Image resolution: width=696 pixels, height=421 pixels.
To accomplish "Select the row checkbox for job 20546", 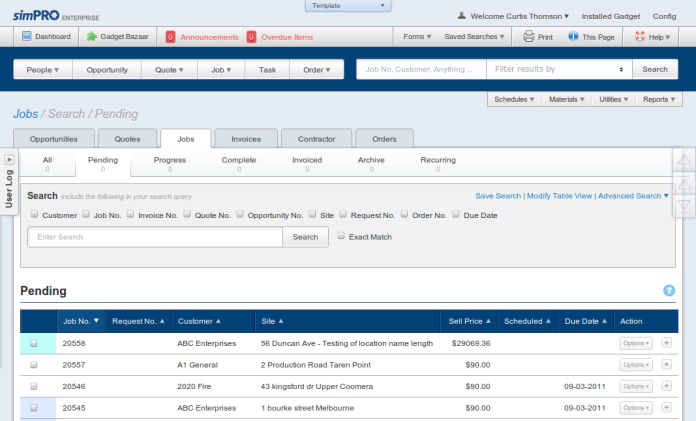I will (34, 386).
